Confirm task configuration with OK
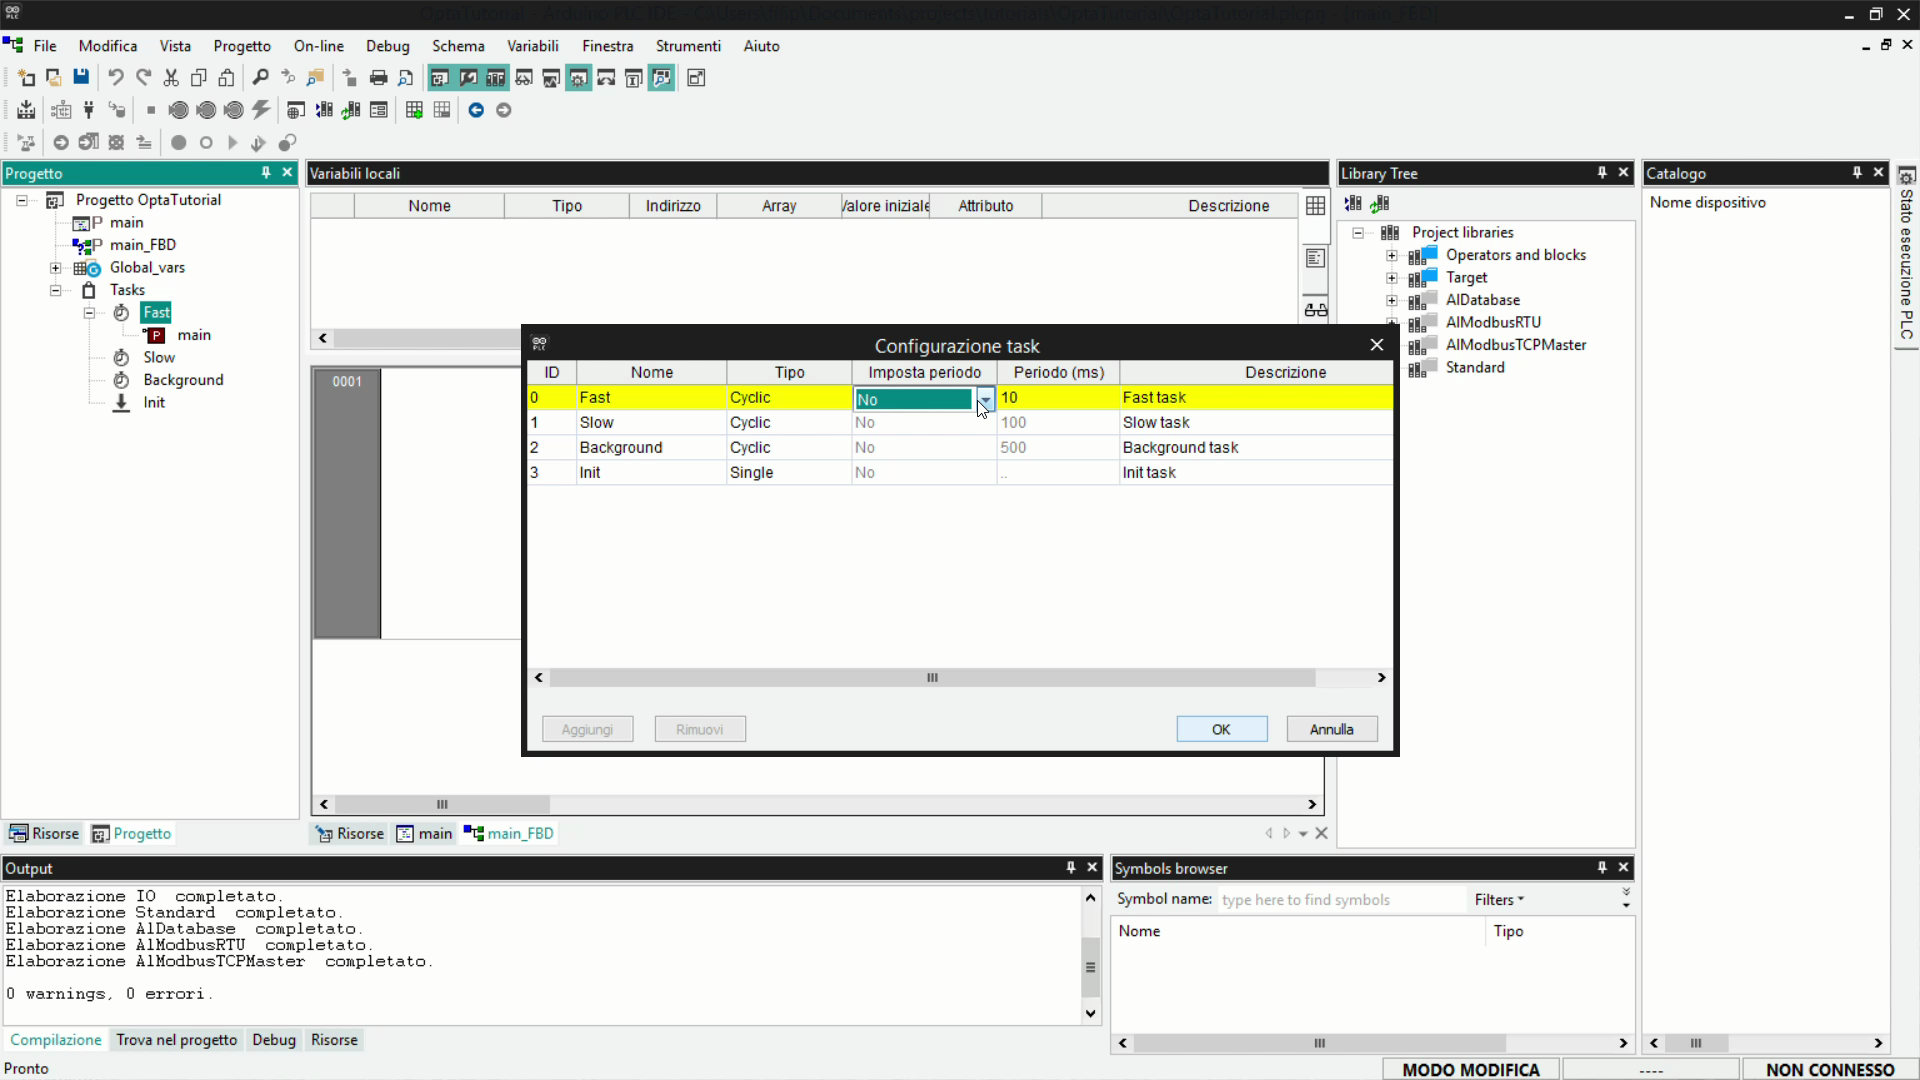This screenshot has width=1920, height=1080. [x=1221, y=729]
